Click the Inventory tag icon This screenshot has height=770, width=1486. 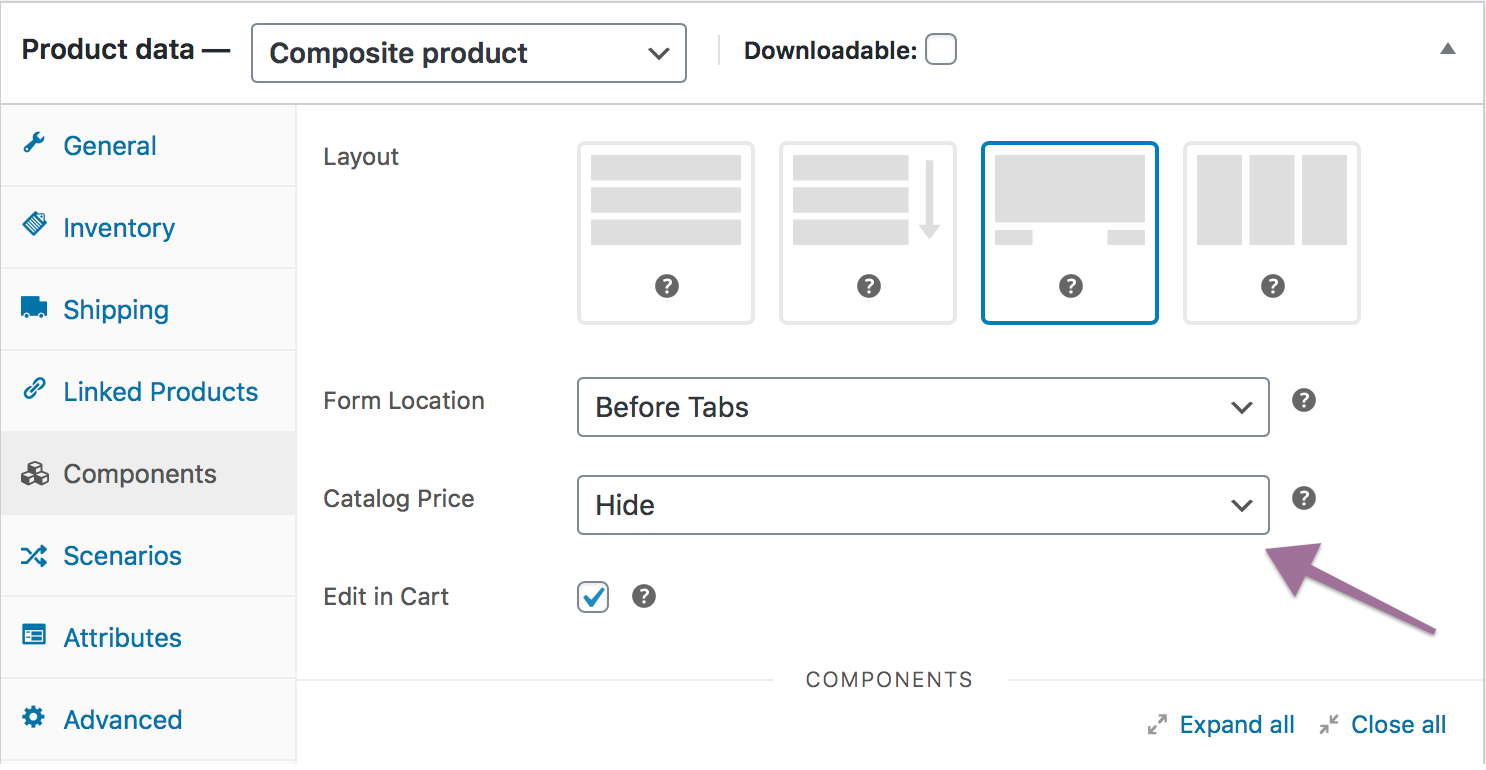tap(34, 224)
